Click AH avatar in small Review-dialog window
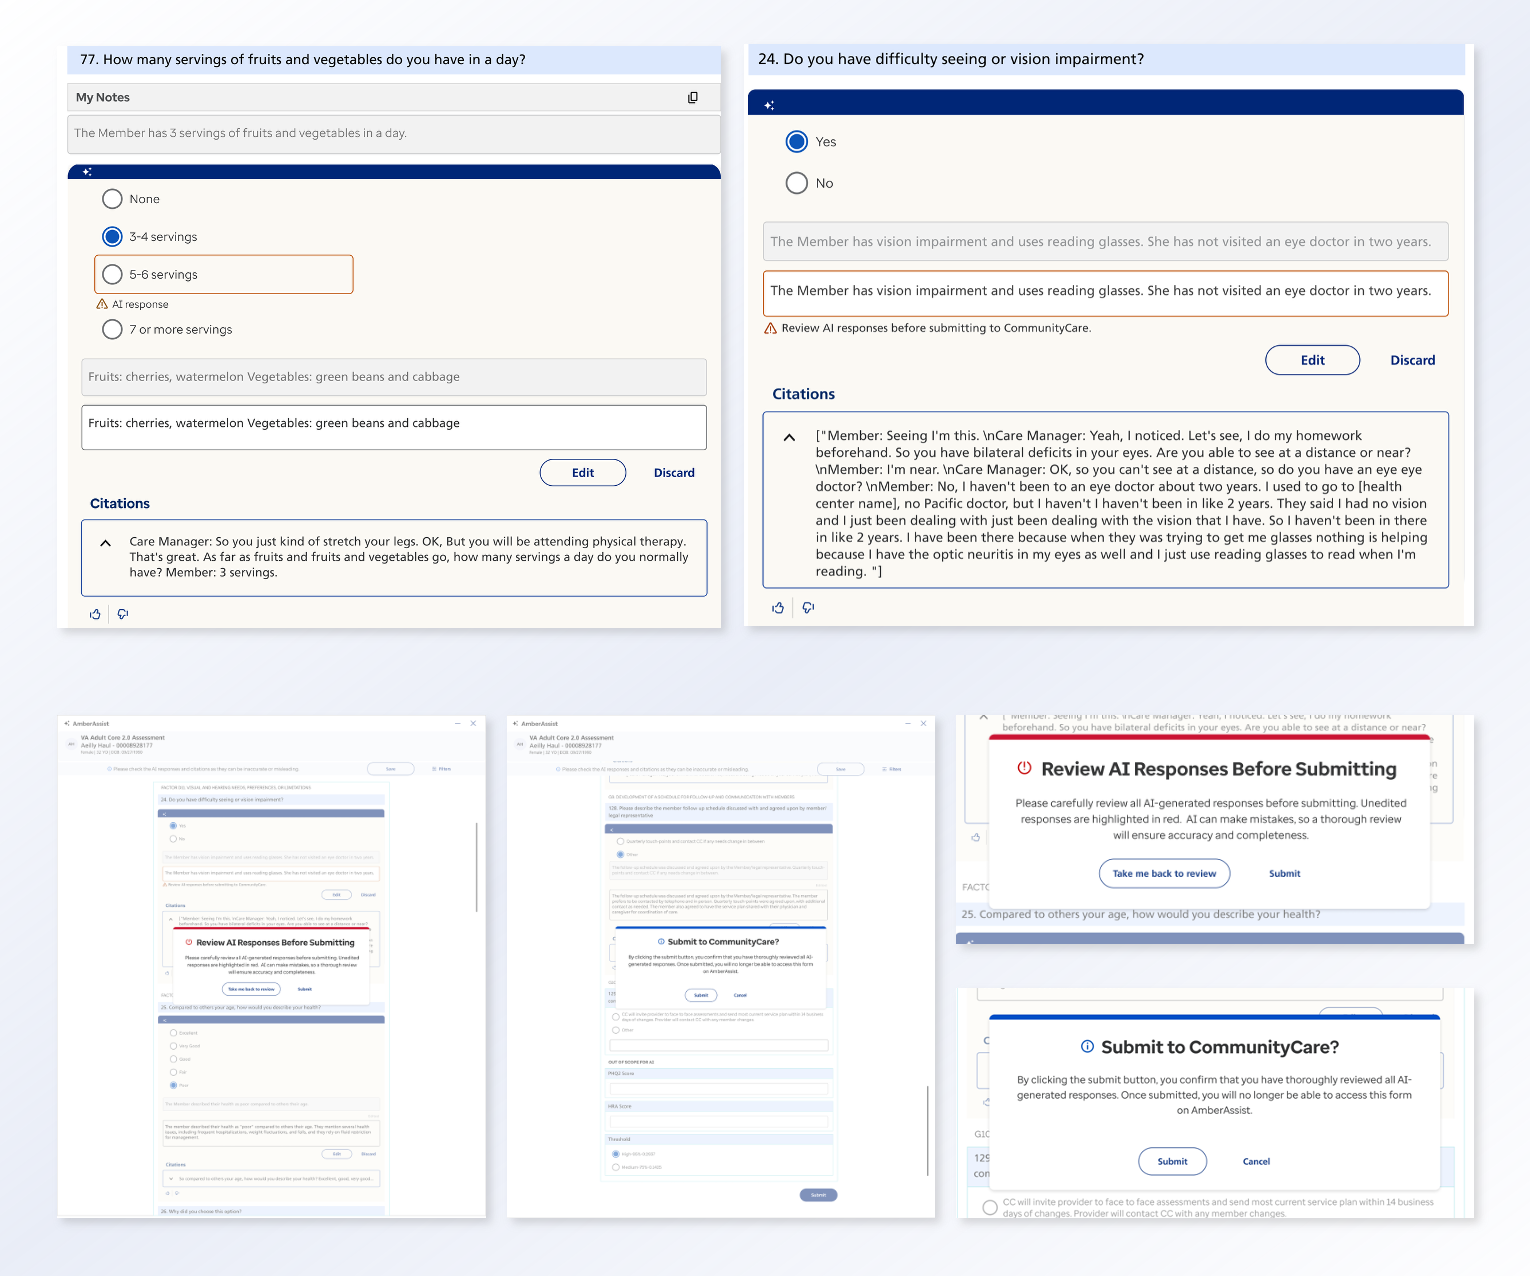 pos(71,744)
